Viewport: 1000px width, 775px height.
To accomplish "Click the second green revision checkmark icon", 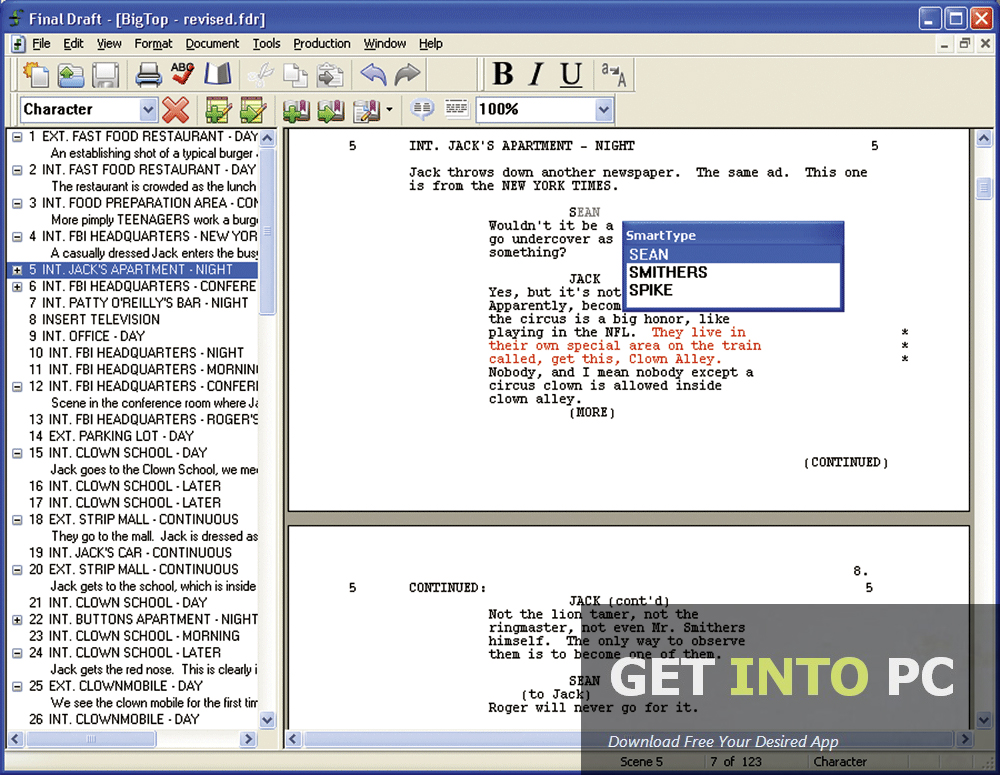I will click(253, 110).
